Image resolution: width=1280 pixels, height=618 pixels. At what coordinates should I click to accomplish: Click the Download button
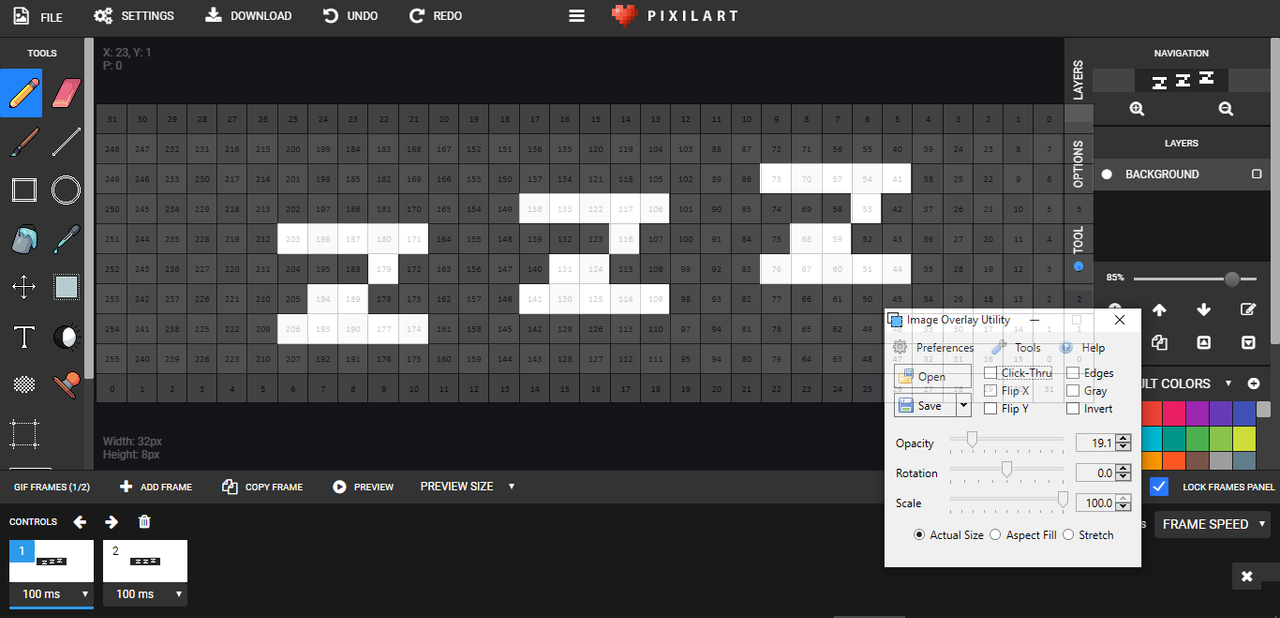point(249,16)
